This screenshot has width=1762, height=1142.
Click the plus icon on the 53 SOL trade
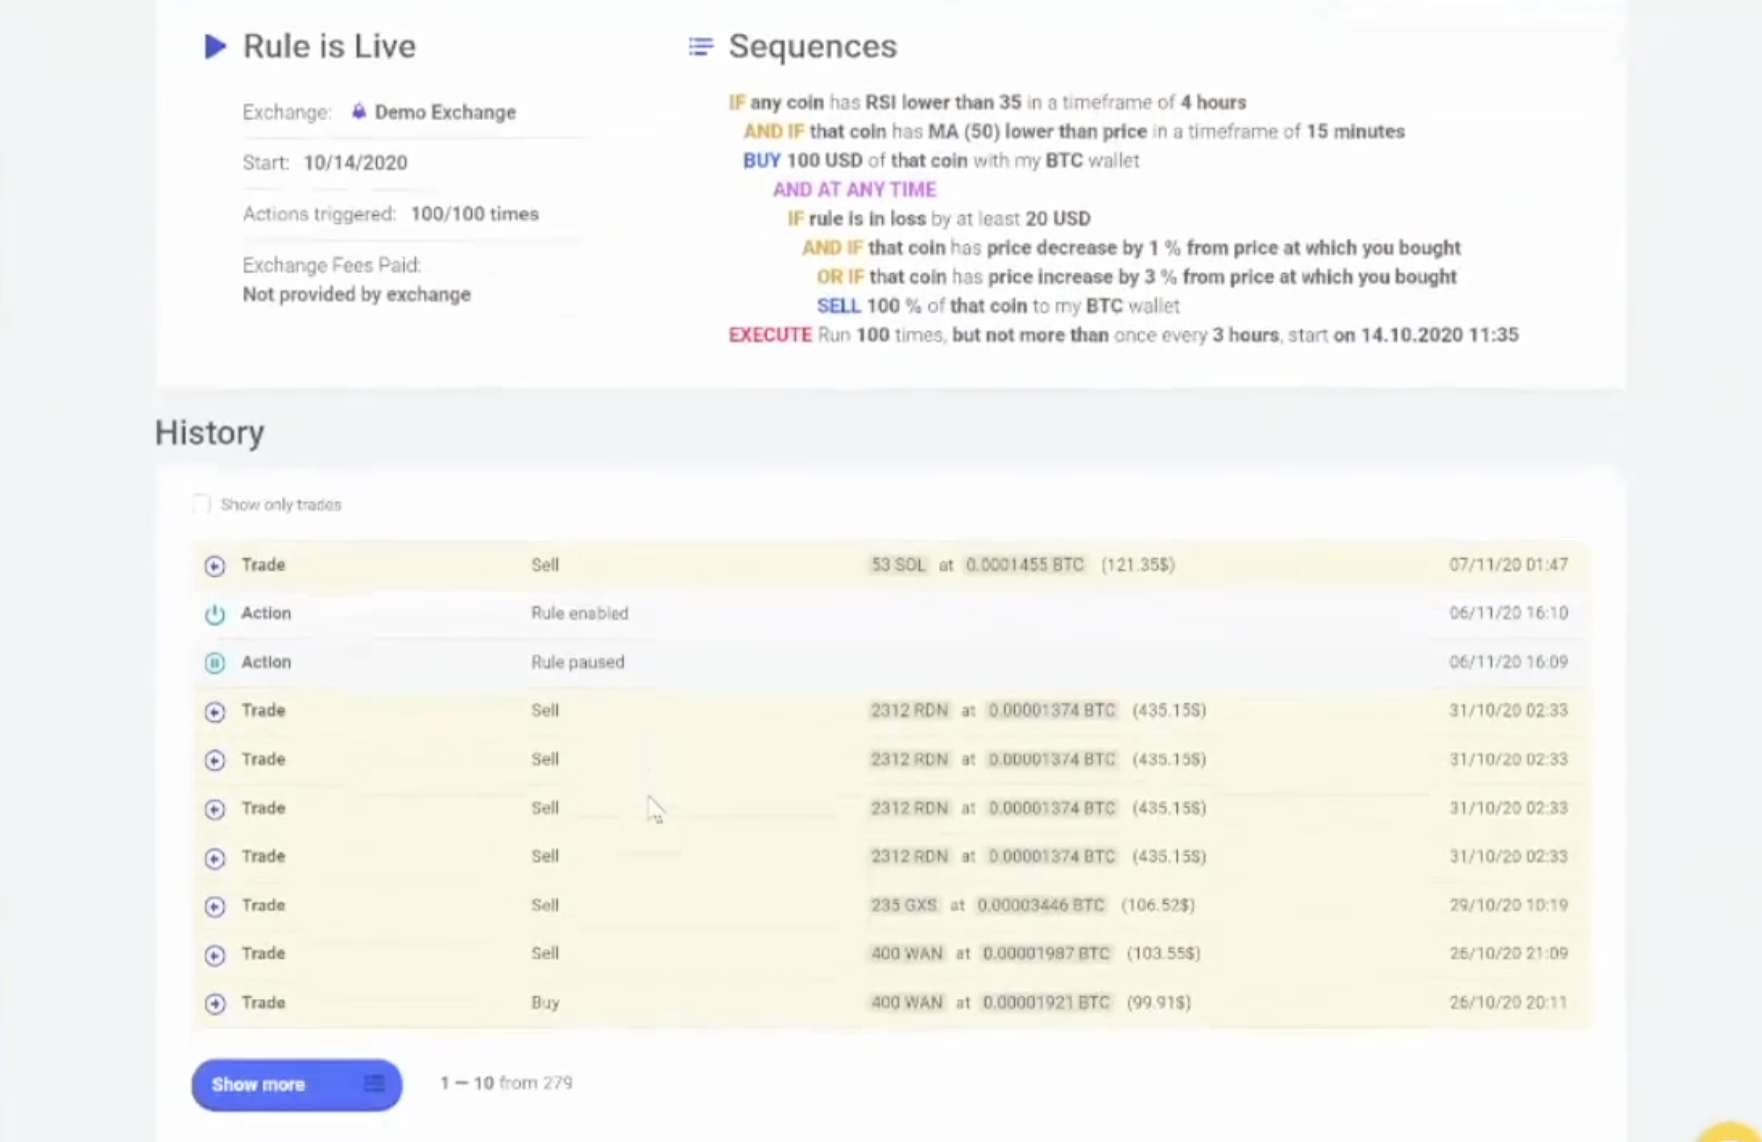(214, 566)
